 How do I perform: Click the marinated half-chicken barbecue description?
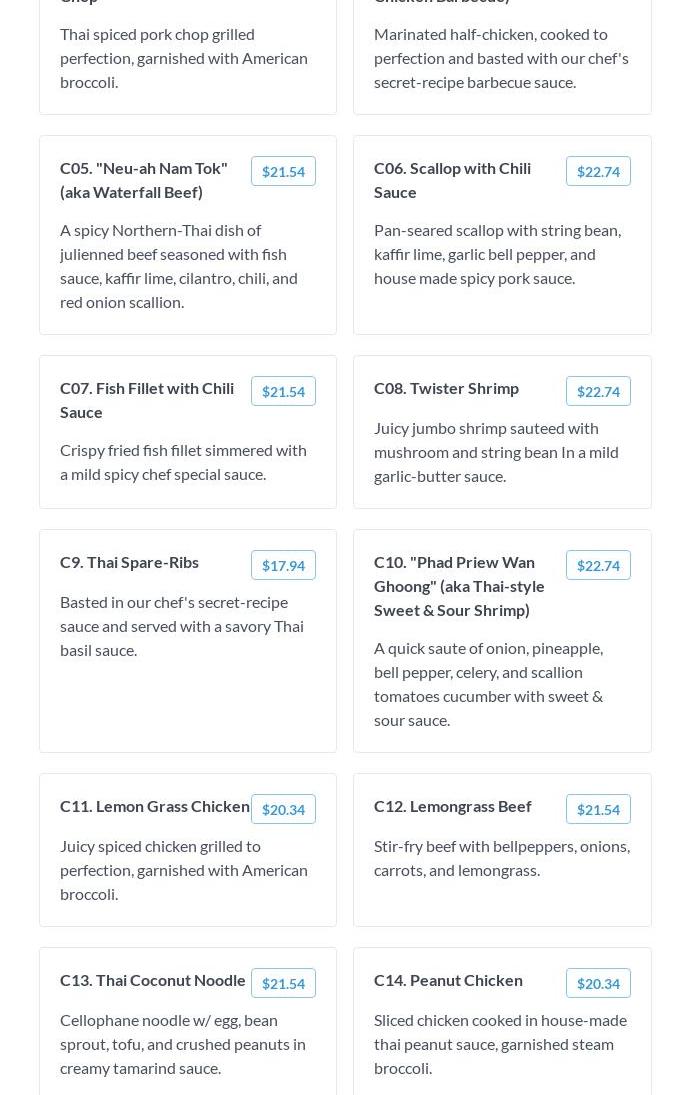[501, 58]
